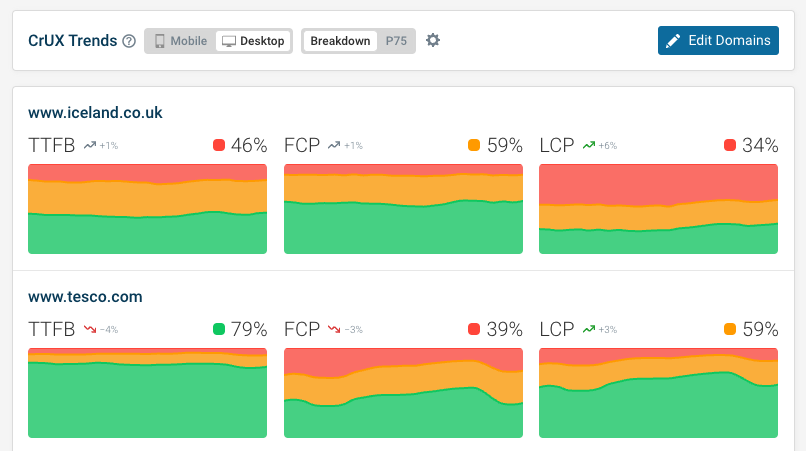Click the FCP label under www.iceland.co.uk
This screenshot has width=806, height=451.
click(x=302, y=146)
